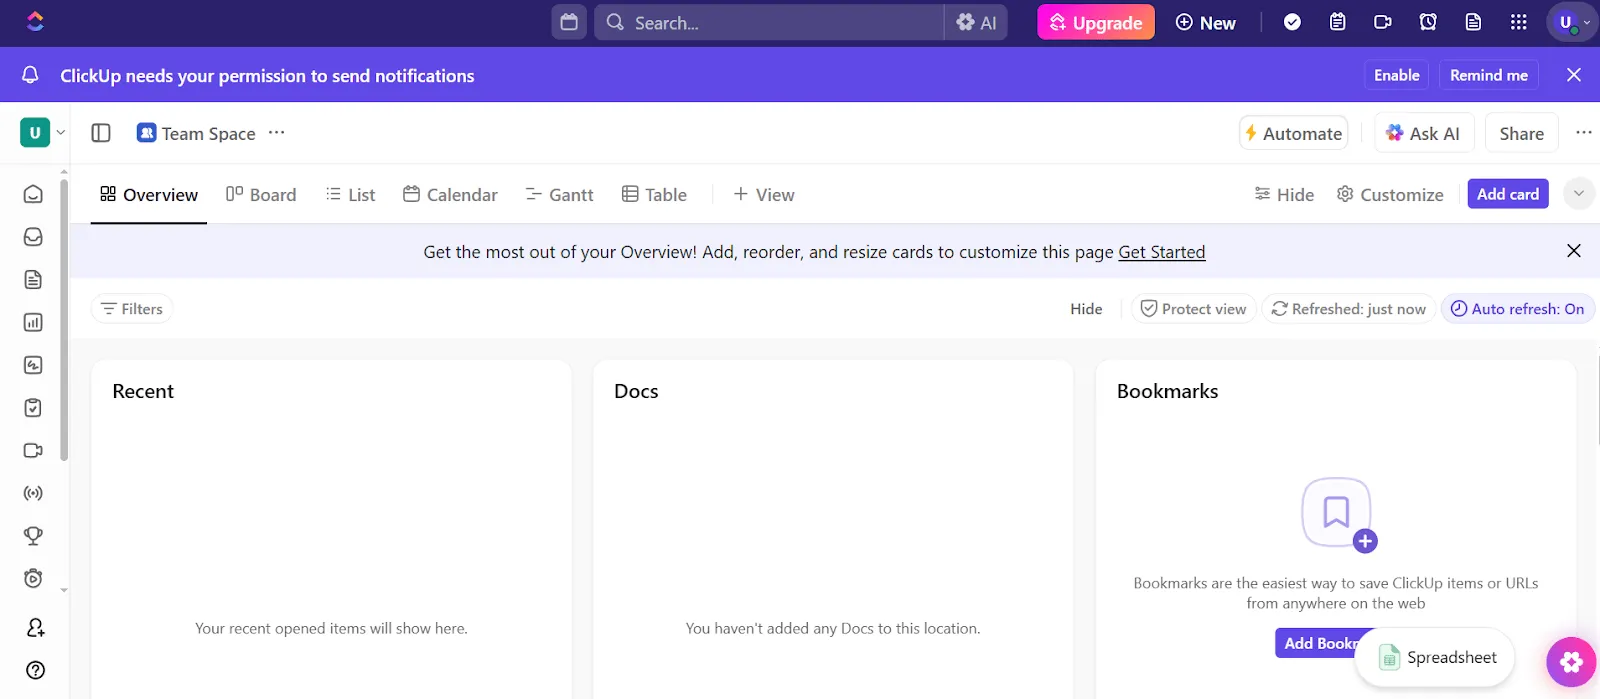Open the help question mark icon
The height and width of the screenshot is (699, 1600).
(35, 670)
